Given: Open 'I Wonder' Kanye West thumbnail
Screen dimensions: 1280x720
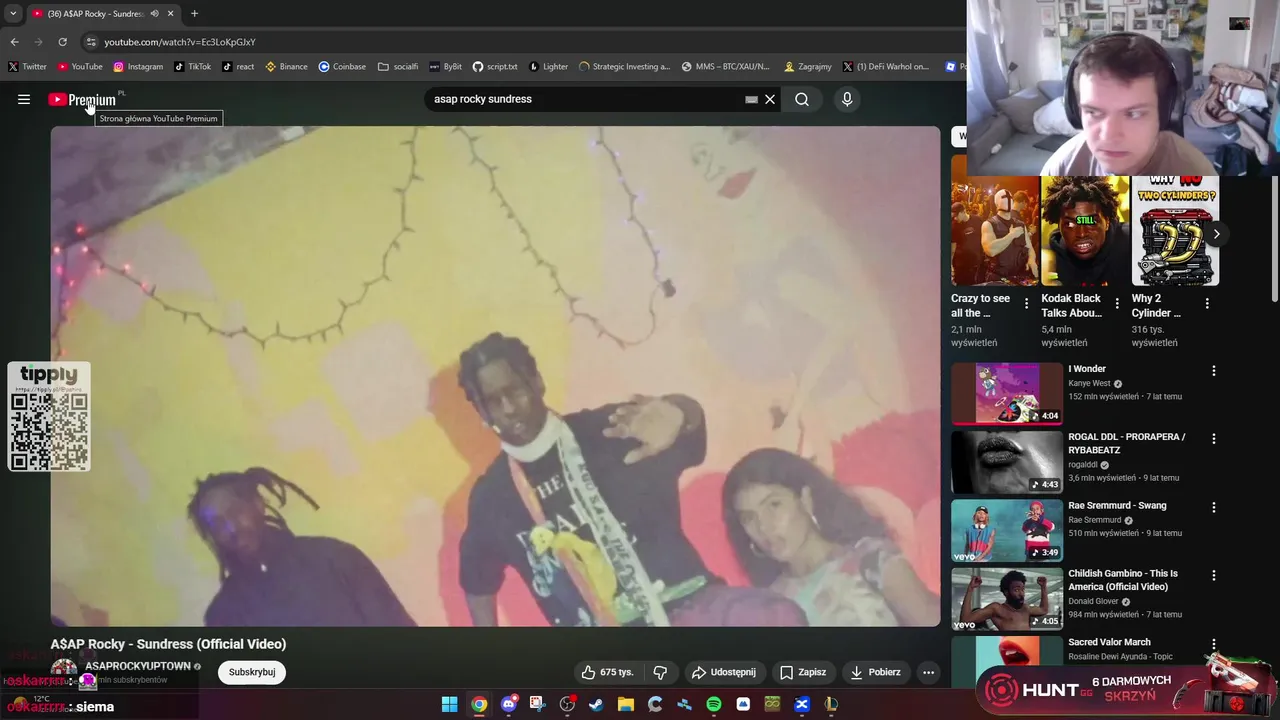Looking at the screenshot, I should point(1006,393).
